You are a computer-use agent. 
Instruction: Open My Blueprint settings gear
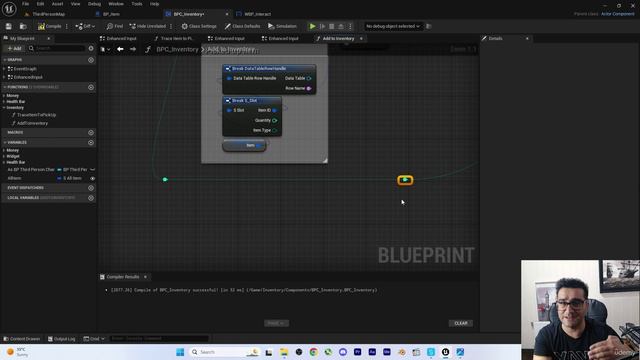91,48
